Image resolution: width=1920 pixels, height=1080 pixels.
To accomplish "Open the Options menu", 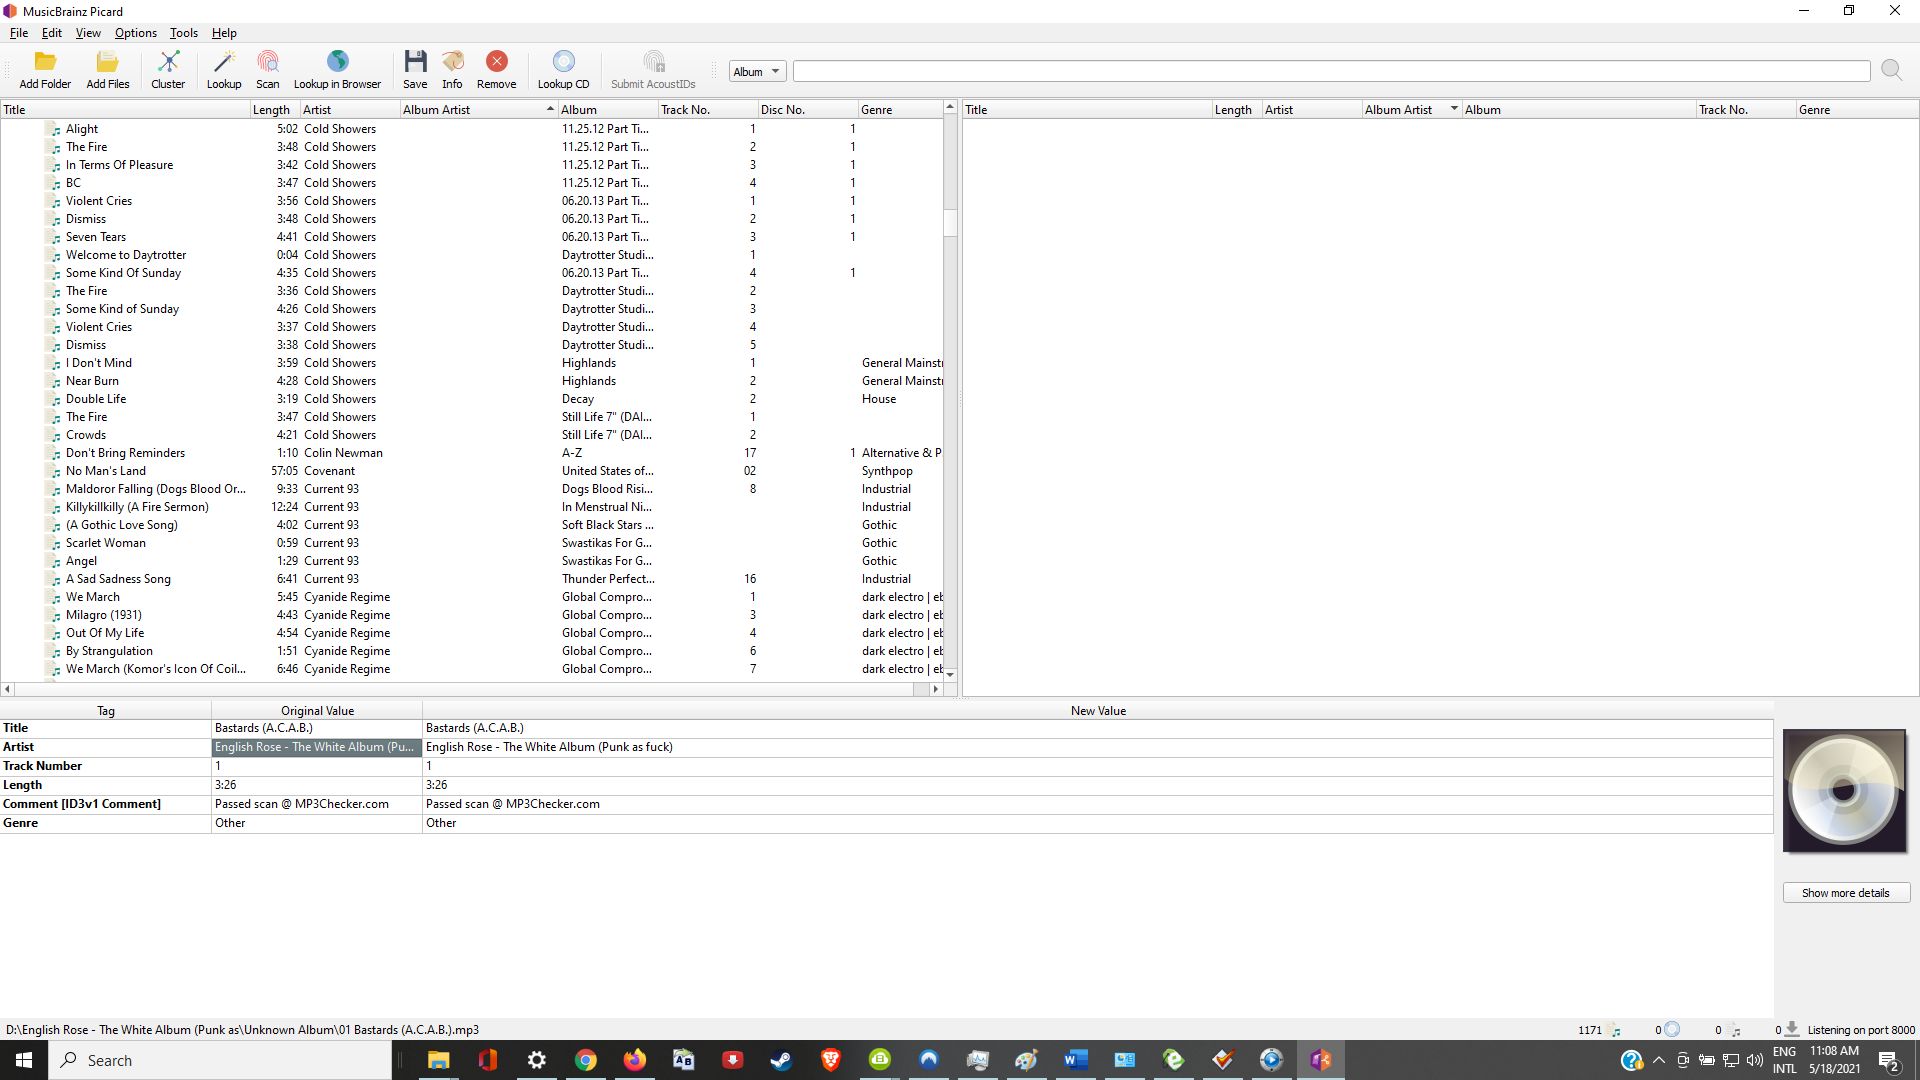I will click(x=136, y=33).
